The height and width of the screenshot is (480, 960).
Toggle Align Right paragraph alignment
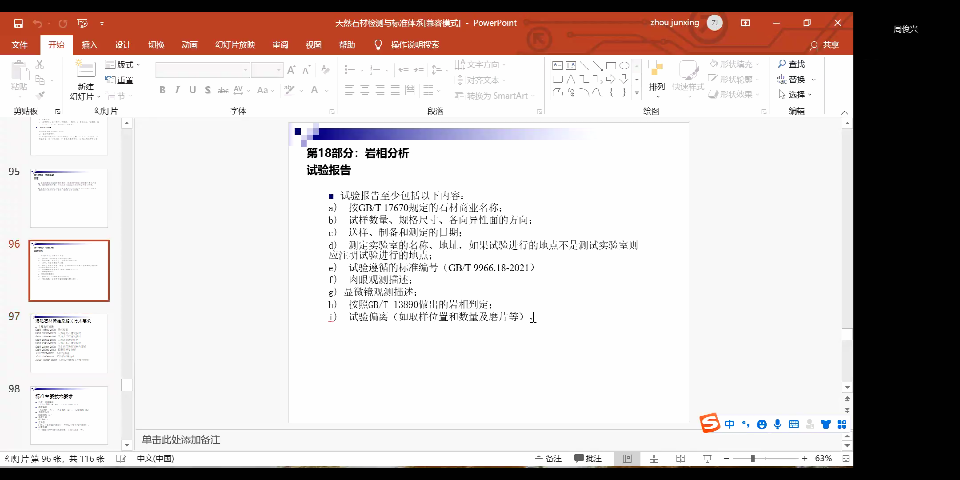tap(381, 90)
